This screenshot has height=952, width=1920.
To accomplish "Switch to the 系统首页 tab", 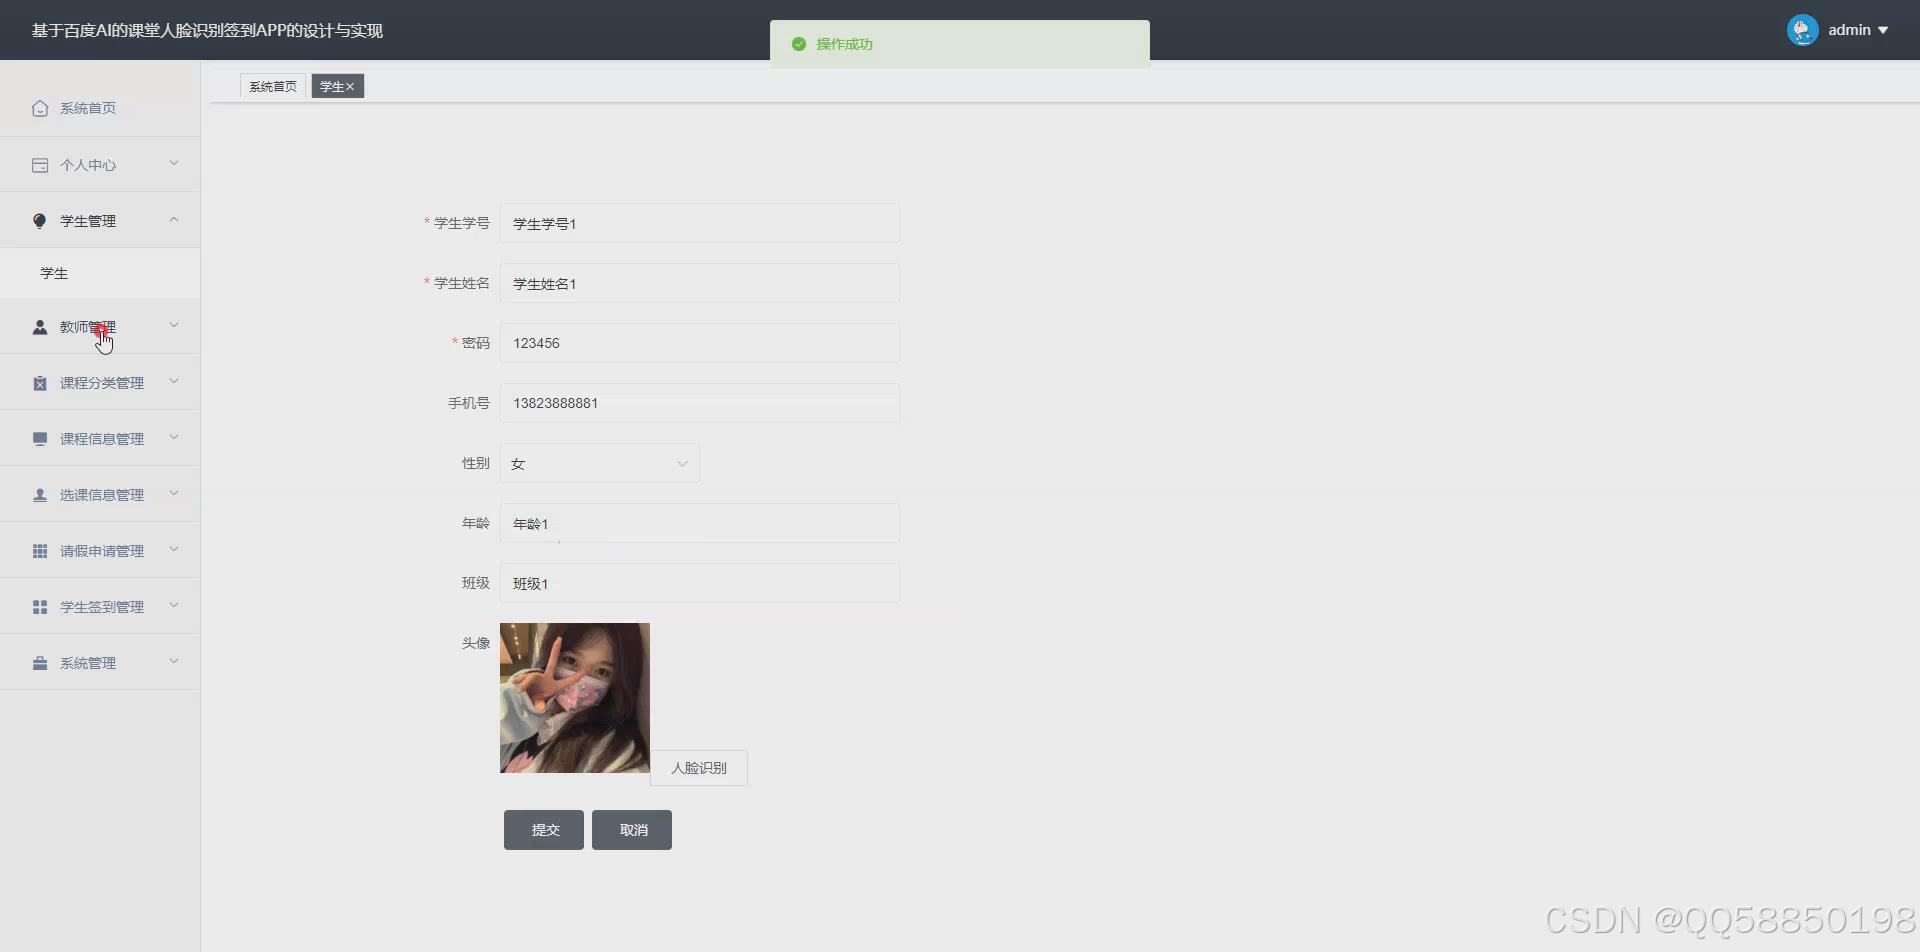I will point(273,87).
